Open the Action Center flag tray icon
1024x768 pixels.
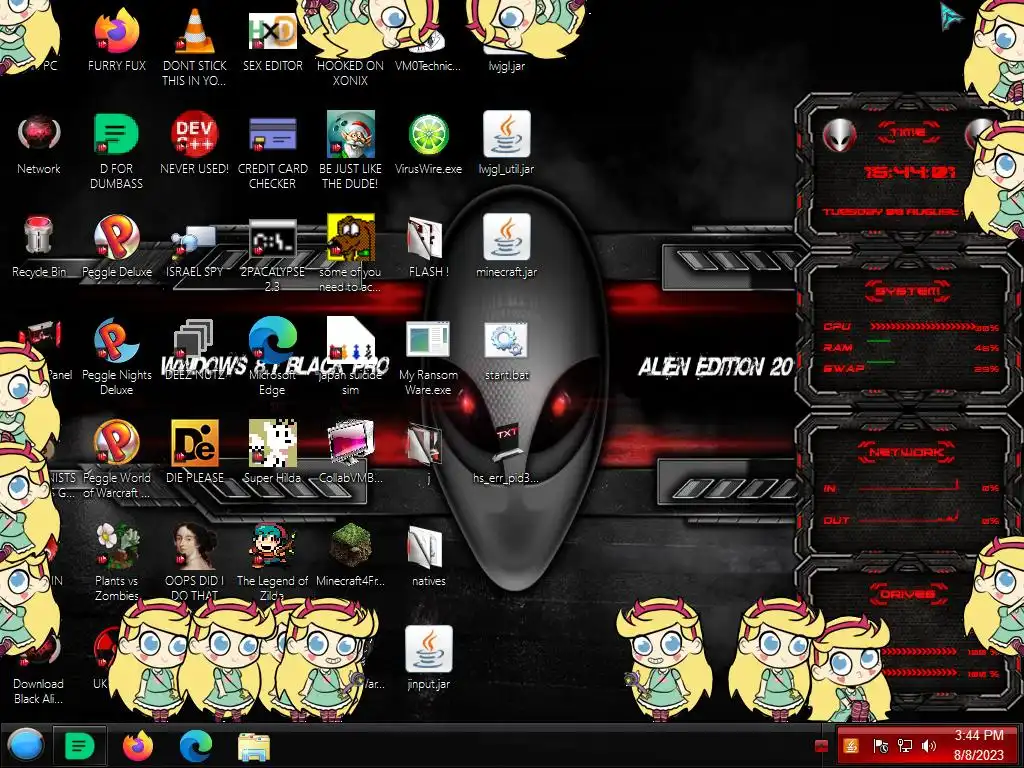click(880, 745)
